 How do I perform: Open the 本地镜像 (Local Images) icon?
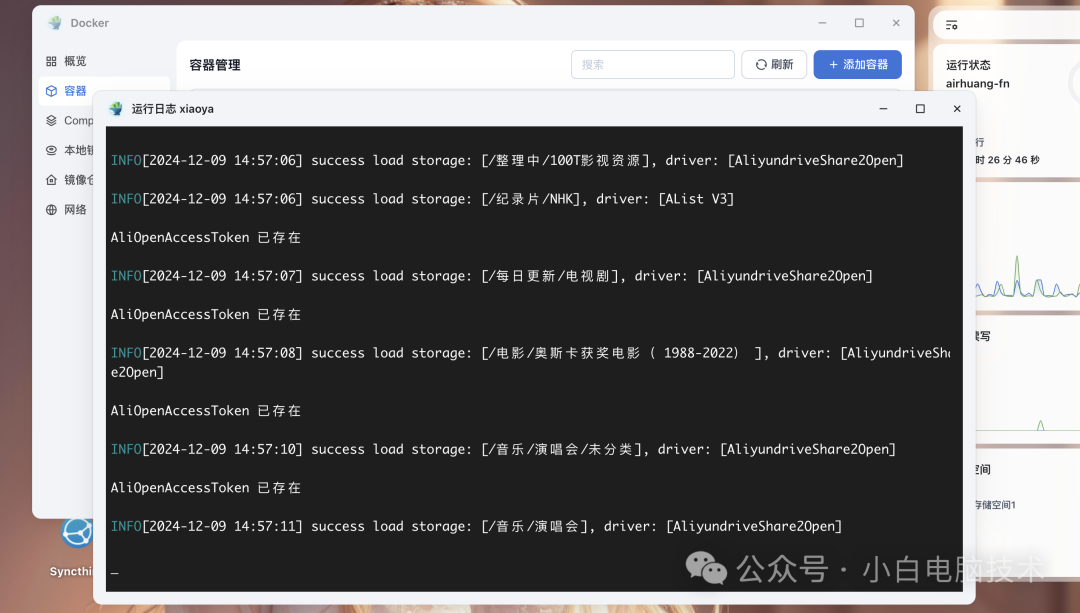(51, 150)
